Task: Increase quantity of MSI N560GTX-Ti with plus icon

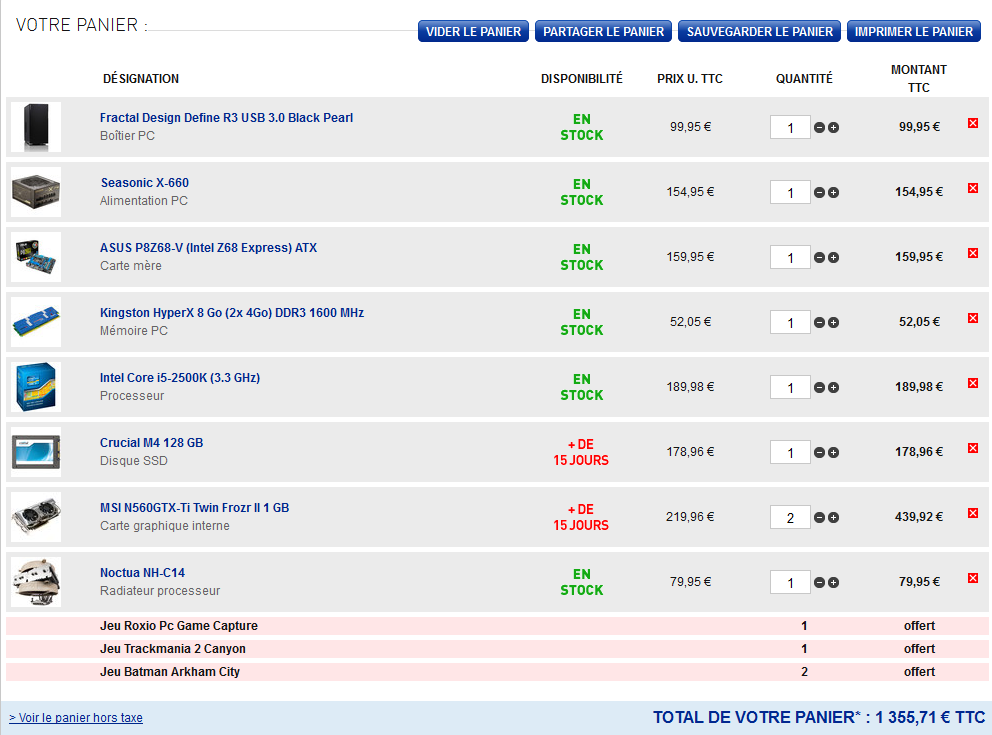Action: tap(833, 518)
